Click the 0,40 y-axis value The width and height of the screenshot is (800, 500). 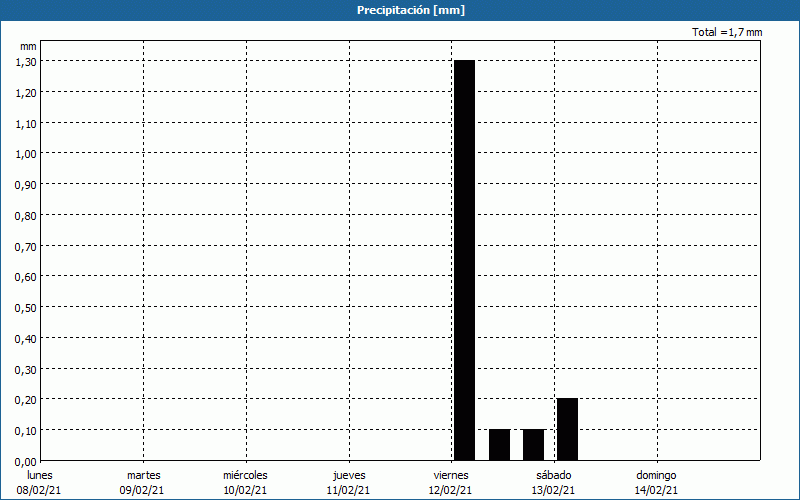(x=26, y=339)
